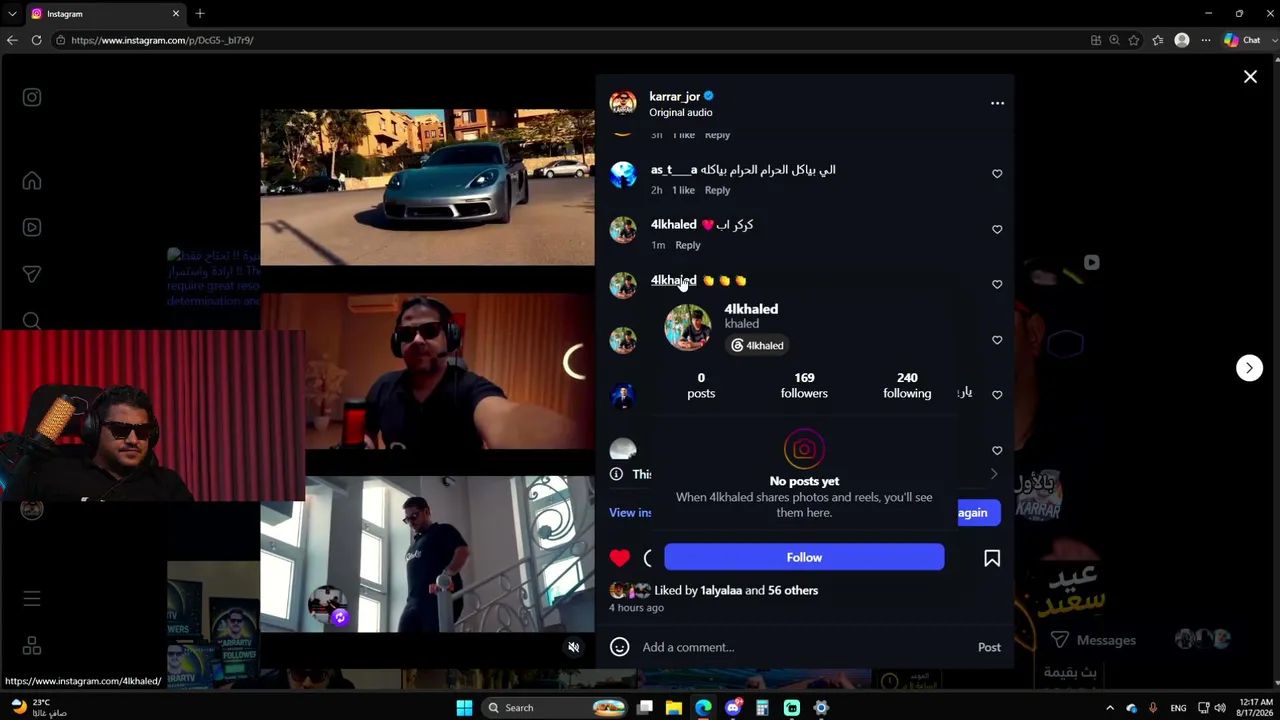Open the 1alyalaa liker profile link
The width and height of the screenshot is (1280, 720).
click(721, 591)
